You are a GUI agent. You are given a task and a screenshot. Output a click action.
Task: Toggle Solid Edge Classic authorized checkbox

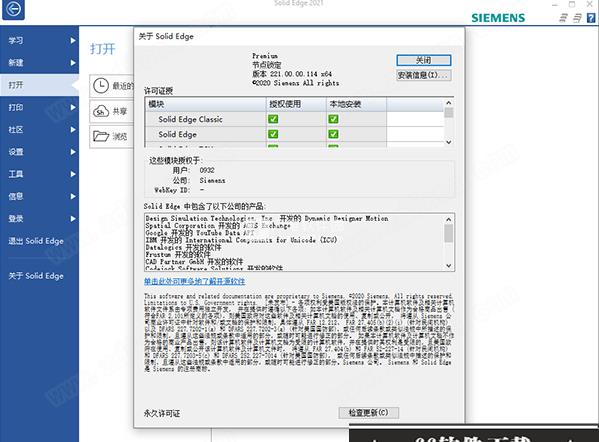273,119
